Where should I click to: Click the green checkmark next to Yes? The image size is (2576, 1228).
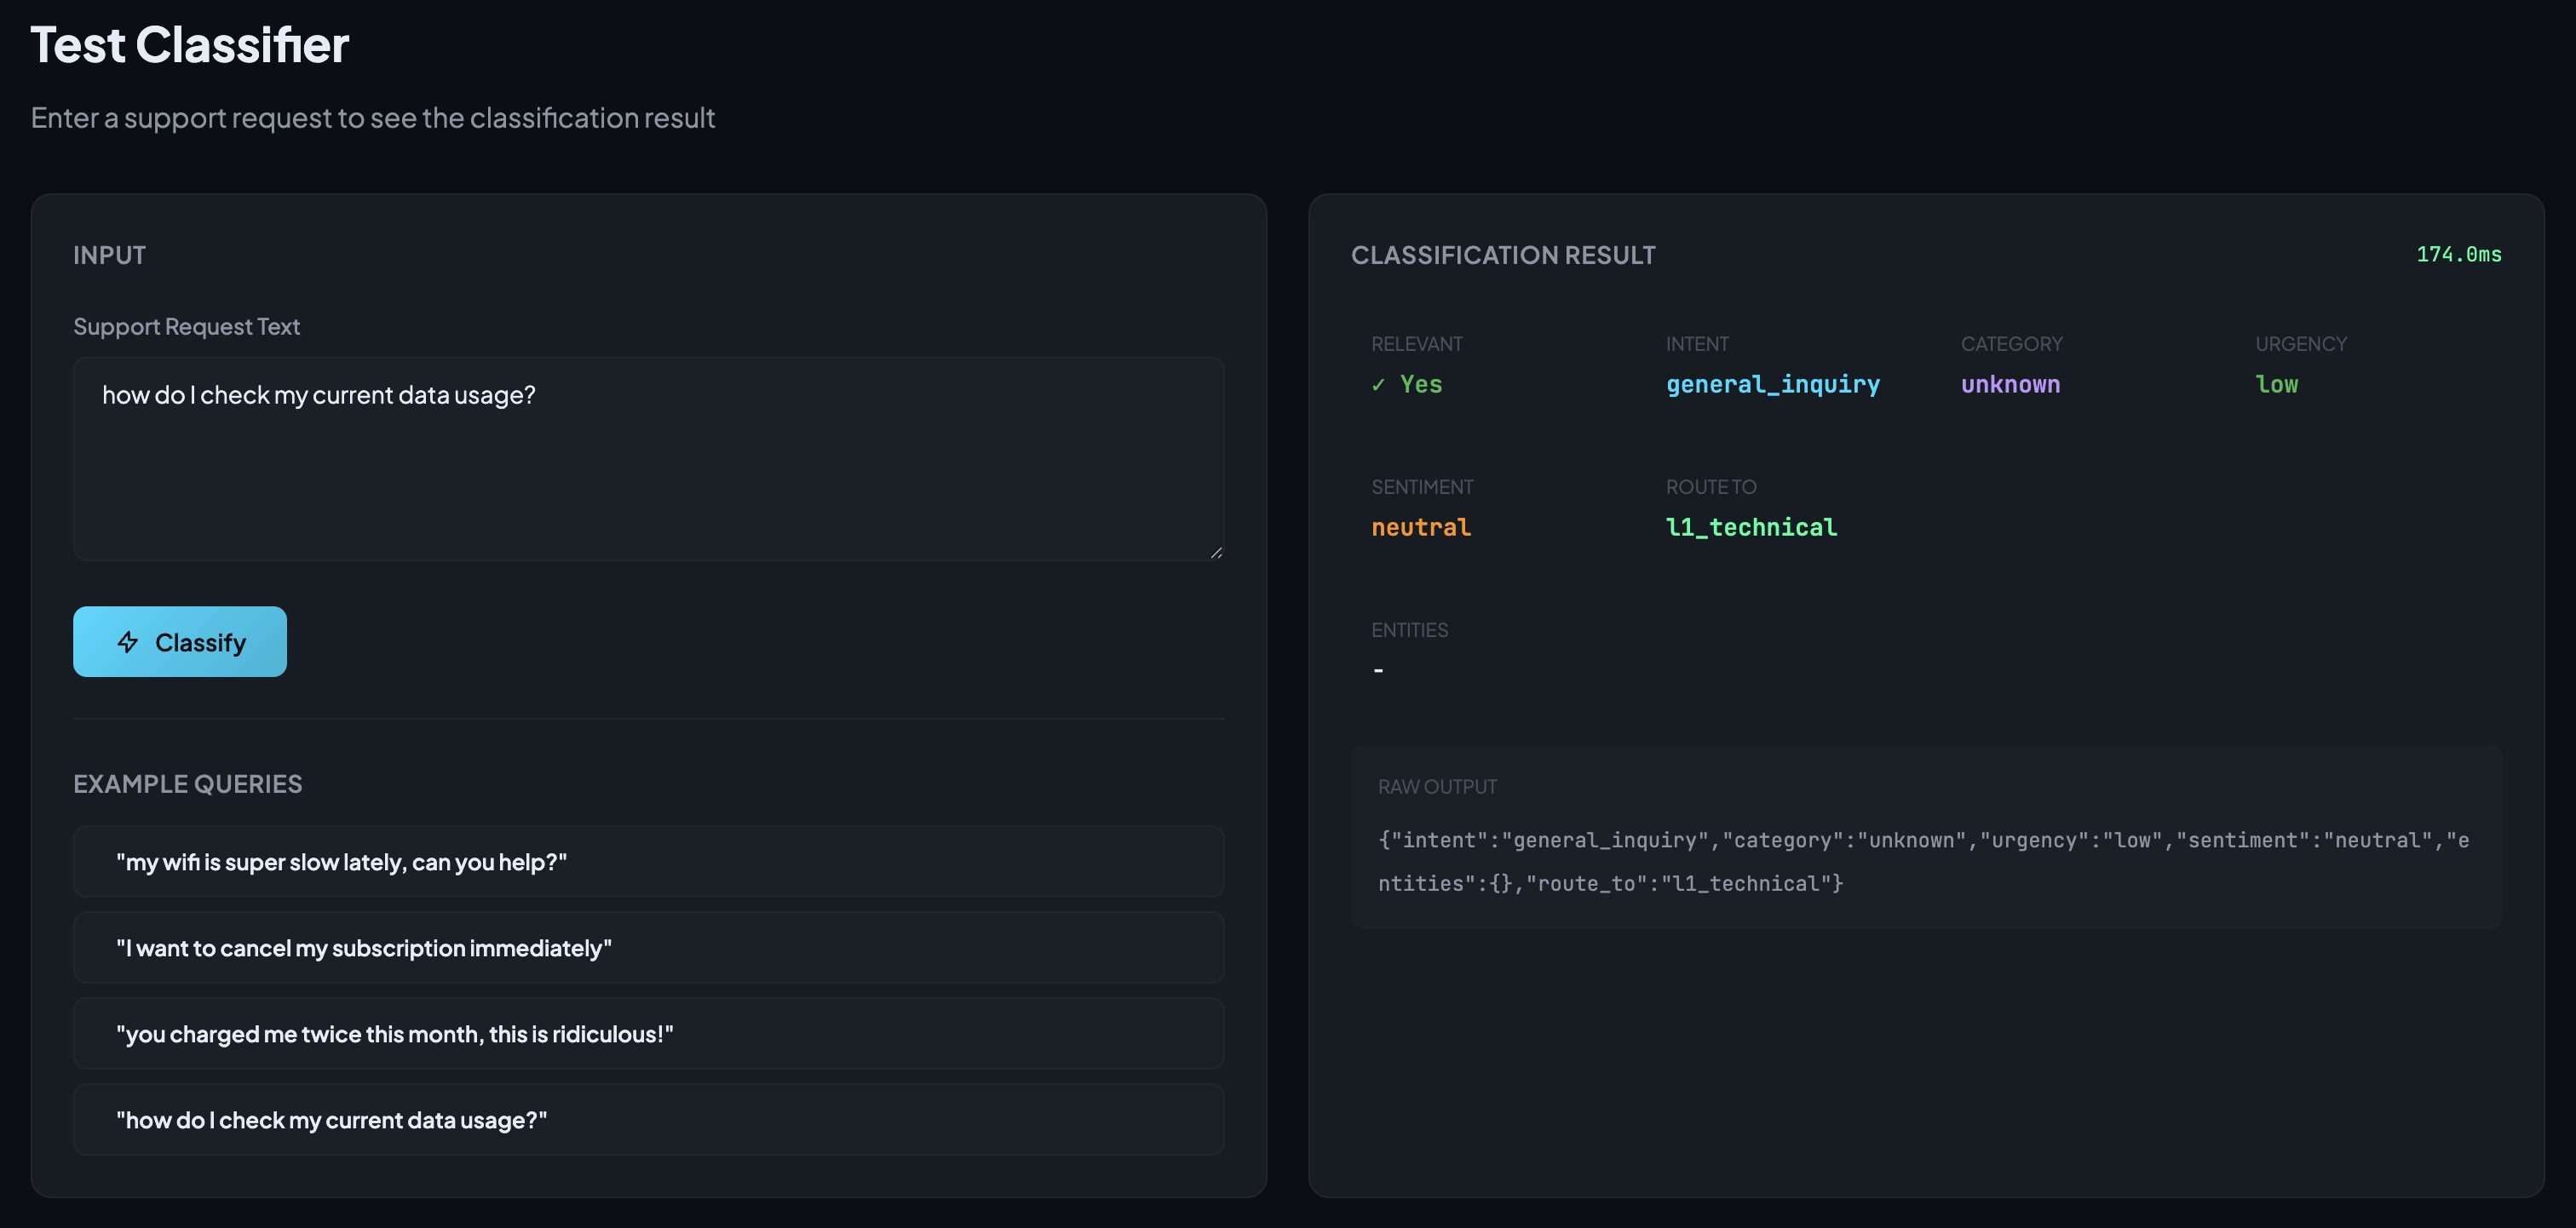click(x=1378, y=385)
